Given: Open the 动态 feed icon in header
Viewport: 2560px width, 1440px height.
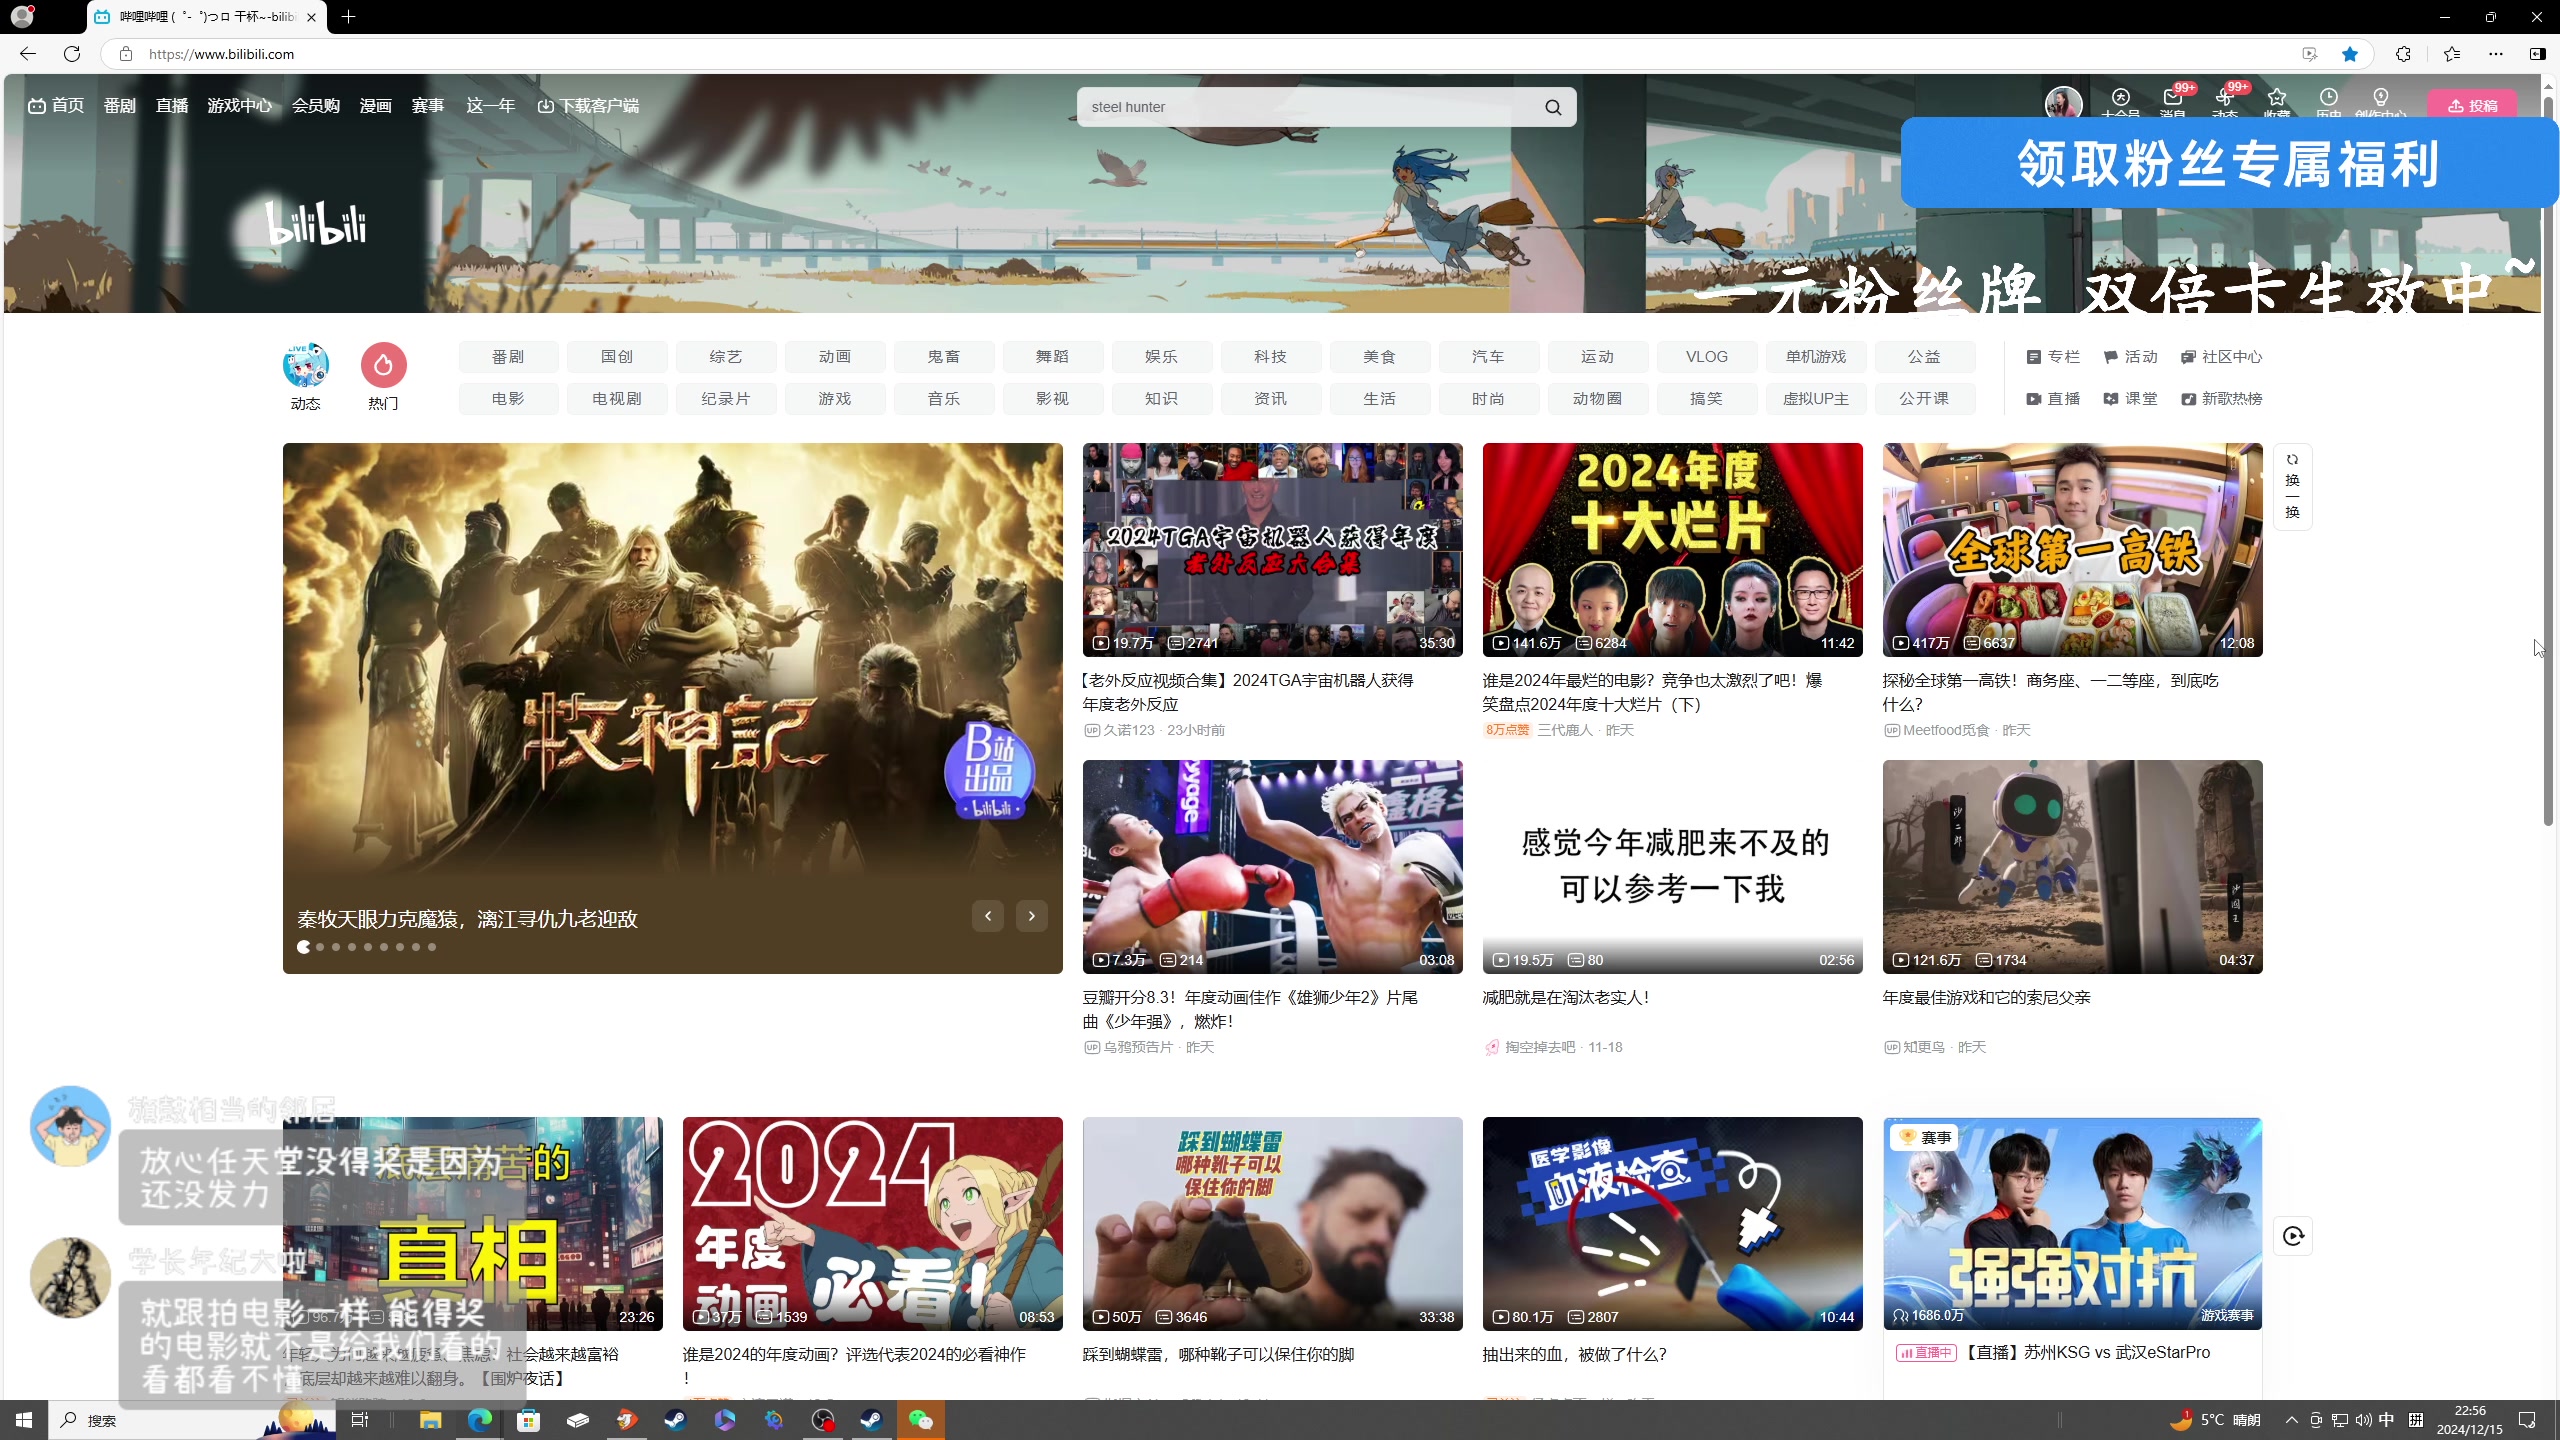Looking at the screenshot, I should 2225,100.
